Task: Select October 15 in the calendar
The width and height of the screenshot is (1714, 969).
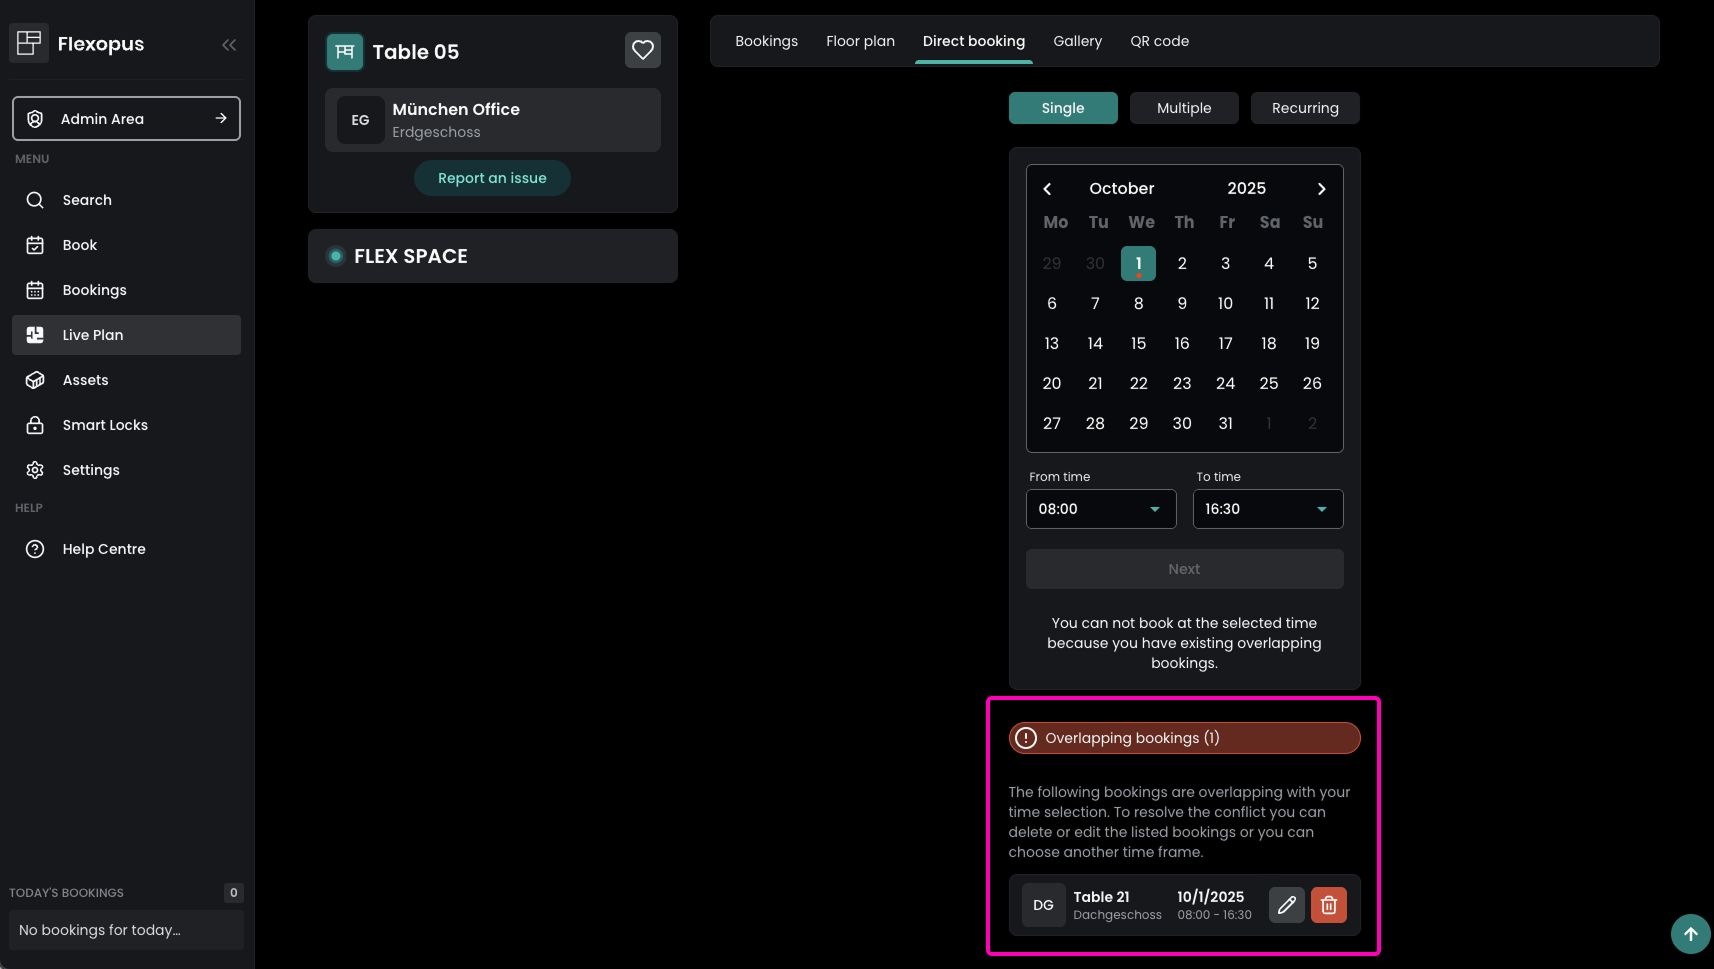Action: coord(1138,343)
